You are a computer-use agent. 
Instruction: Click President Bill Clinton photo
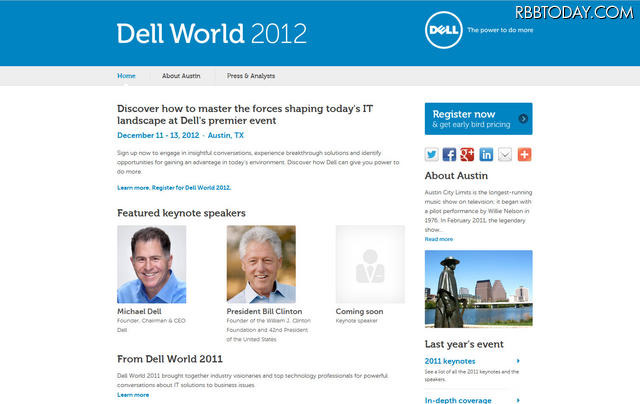click(x=261, y=264)
